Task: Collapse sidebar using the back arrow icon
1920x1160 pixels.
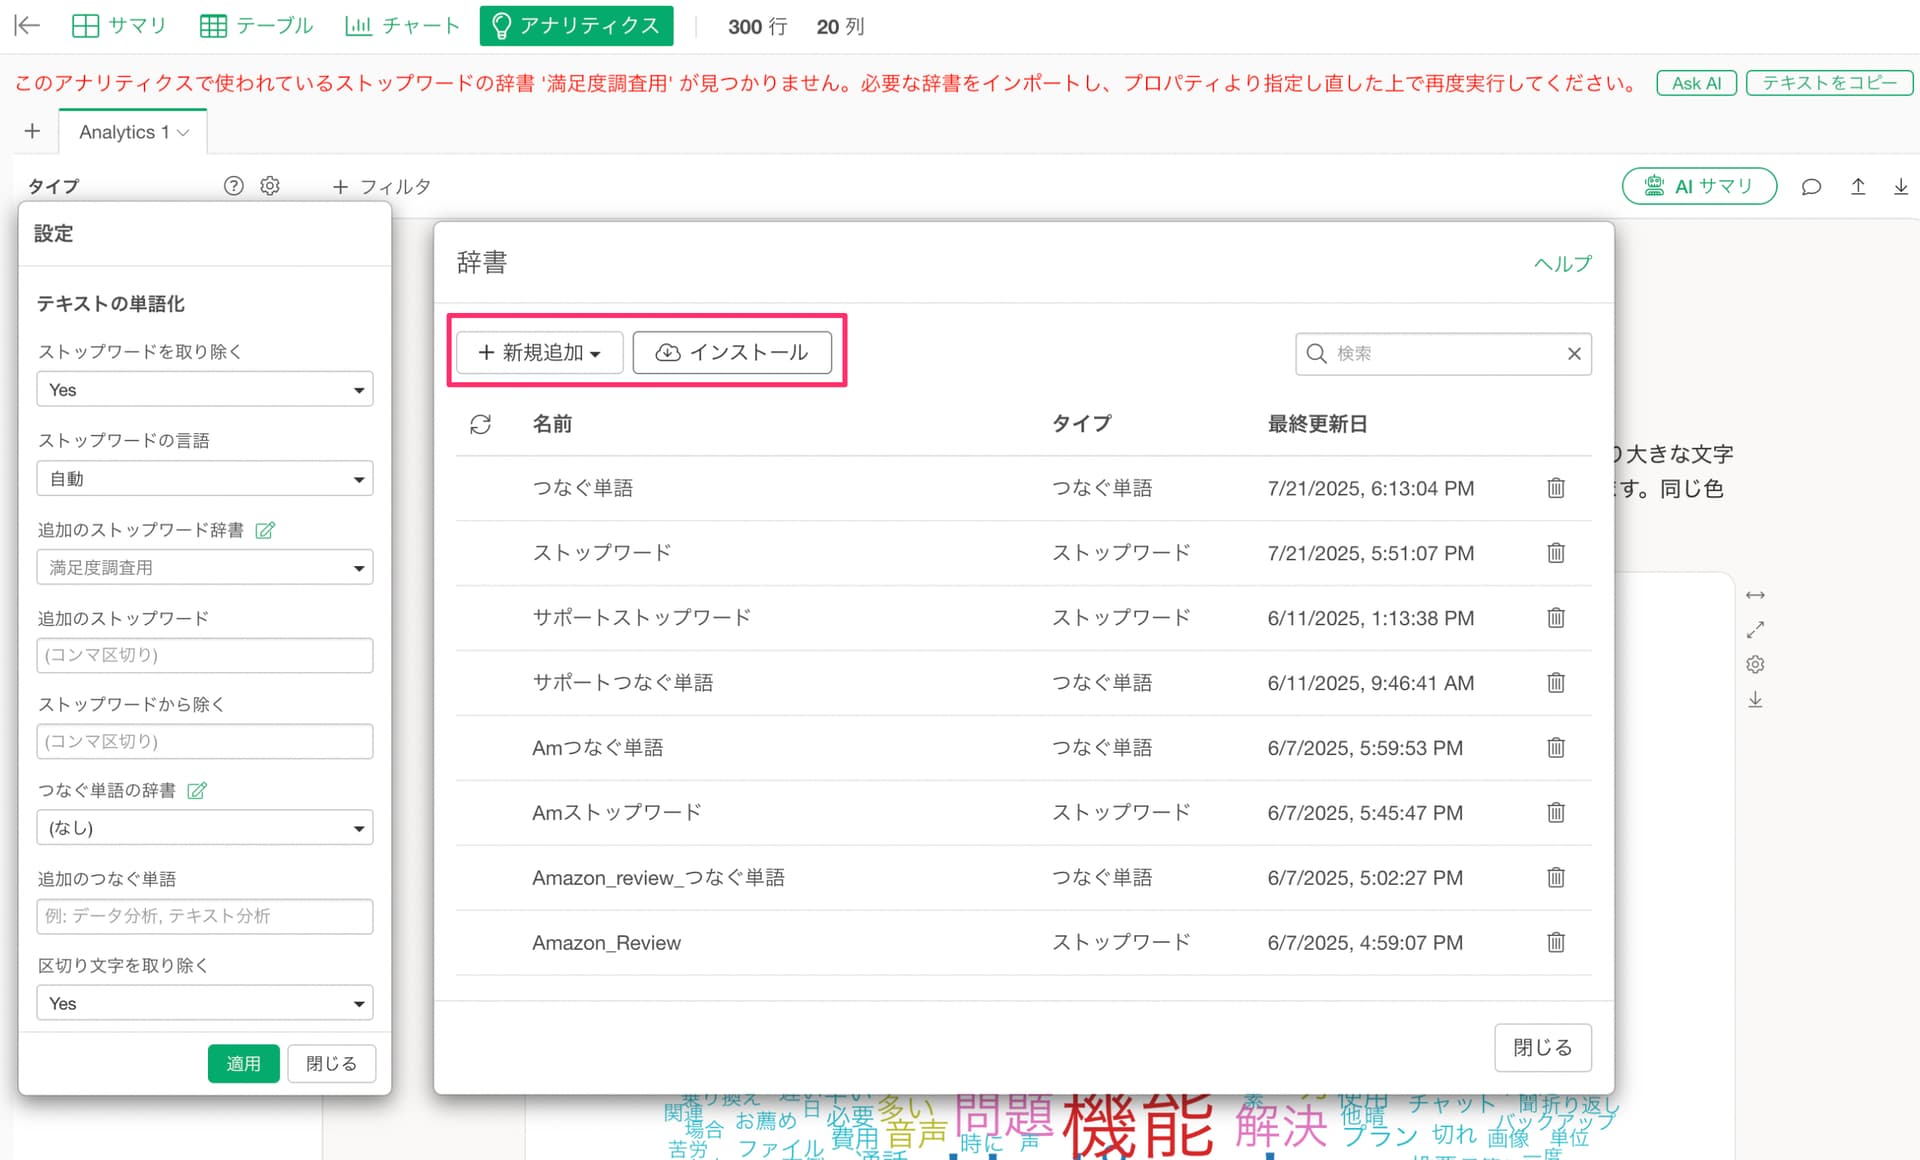Action: (27, 26)
